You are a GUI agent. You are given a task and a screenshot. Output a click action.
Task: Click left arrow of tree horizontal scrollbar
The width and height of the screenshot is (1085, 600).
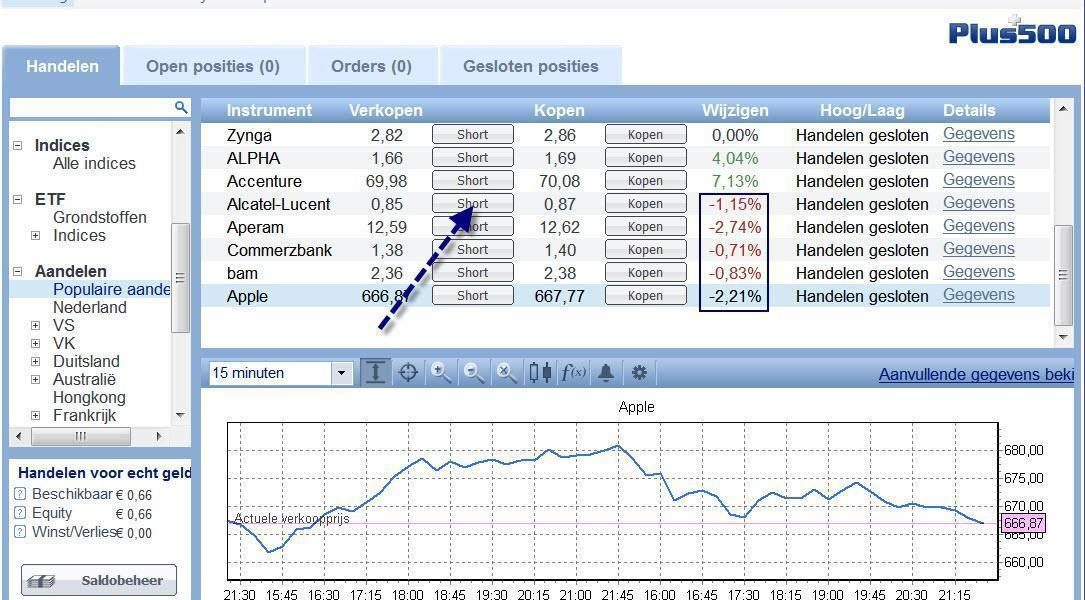(x=19, y=436)
